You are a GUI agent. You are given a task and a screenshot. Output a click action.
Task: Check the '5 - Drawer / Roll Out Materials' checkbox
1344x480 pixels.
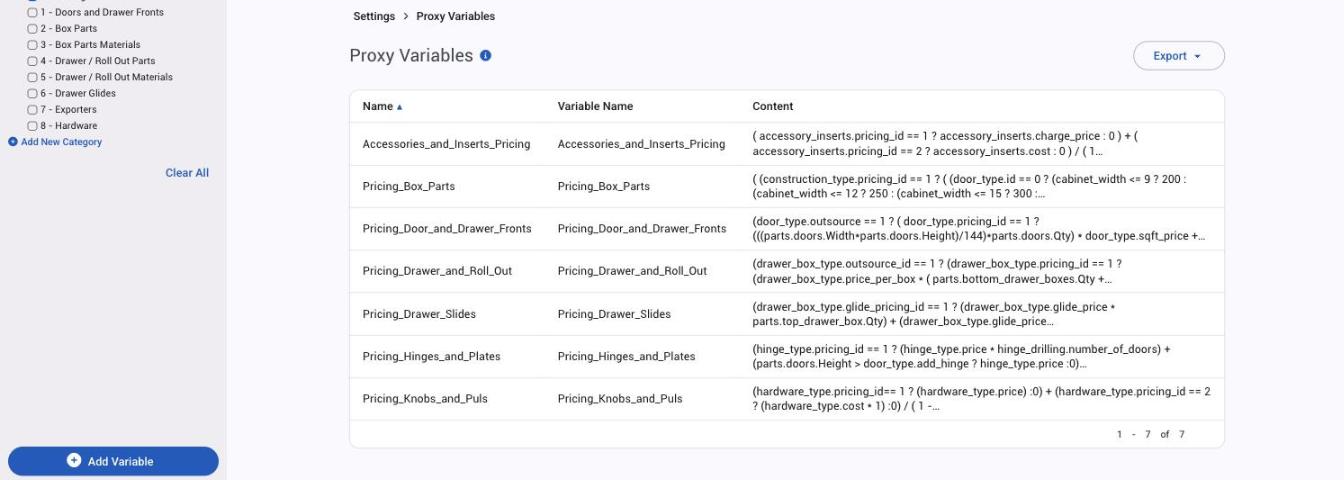point(33,77)
